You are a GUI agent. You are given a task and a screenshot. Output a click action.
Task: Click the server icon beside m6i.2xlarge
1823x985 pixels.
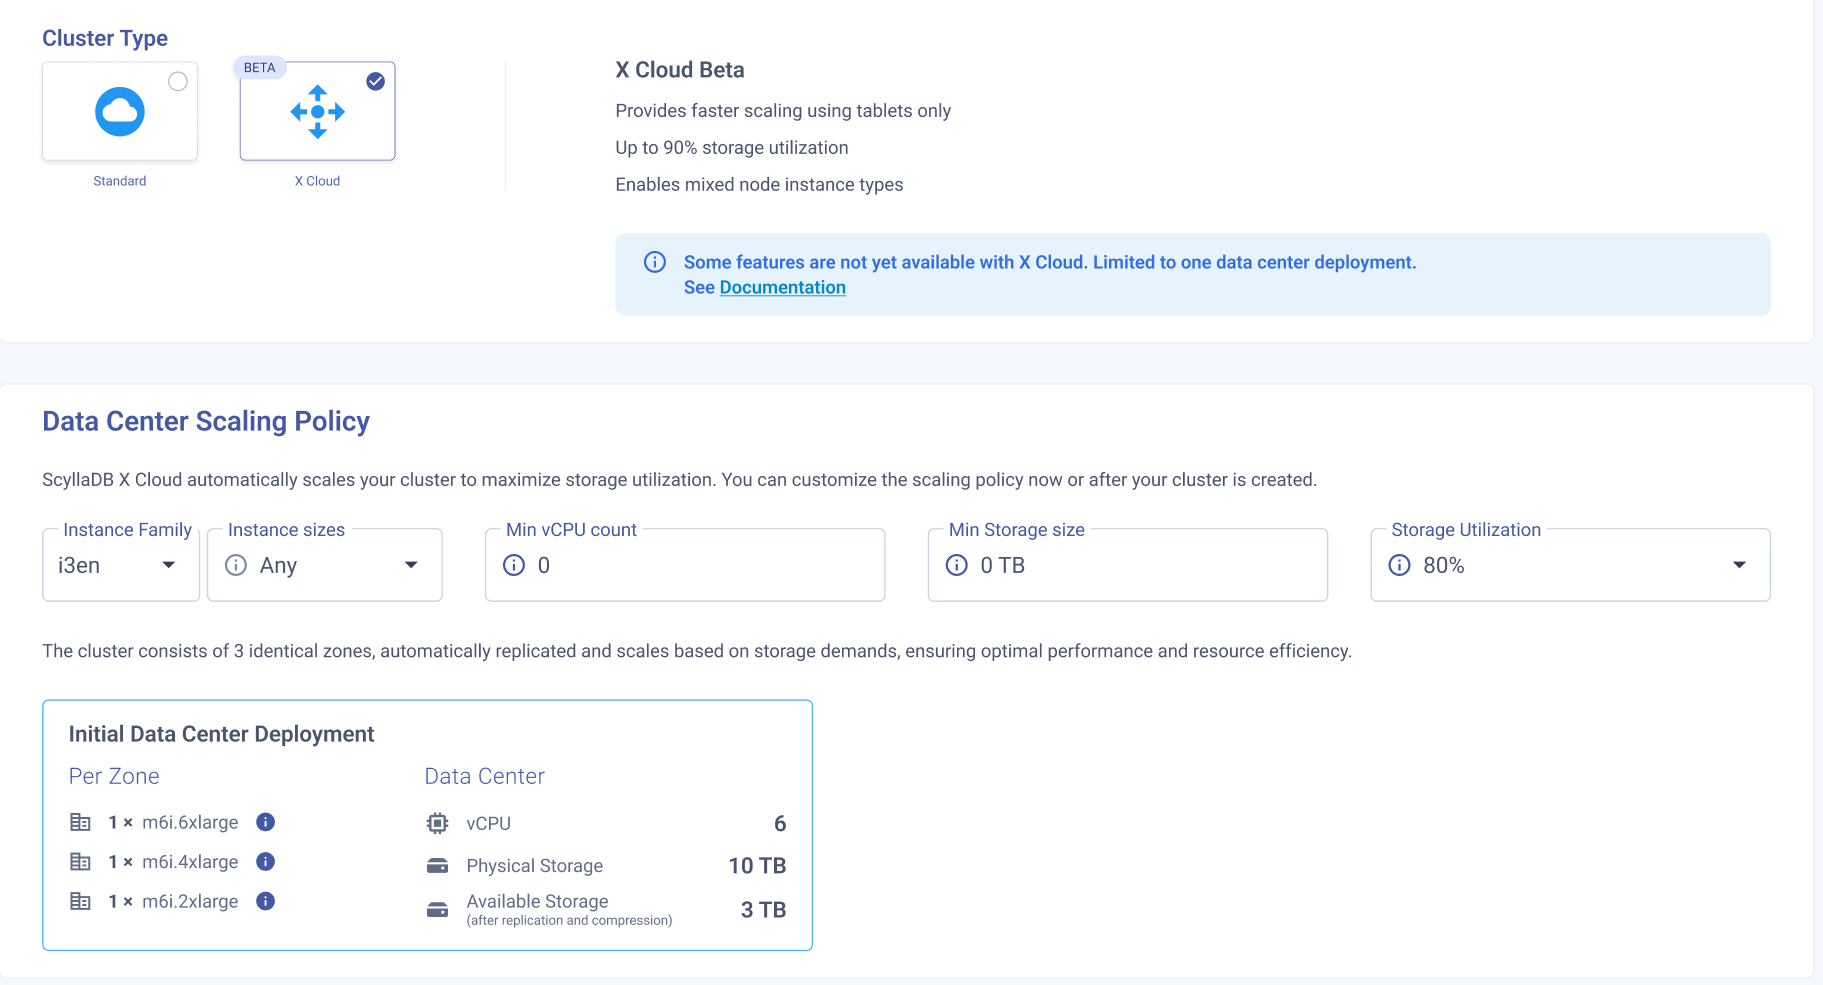(x=80, y=901)
